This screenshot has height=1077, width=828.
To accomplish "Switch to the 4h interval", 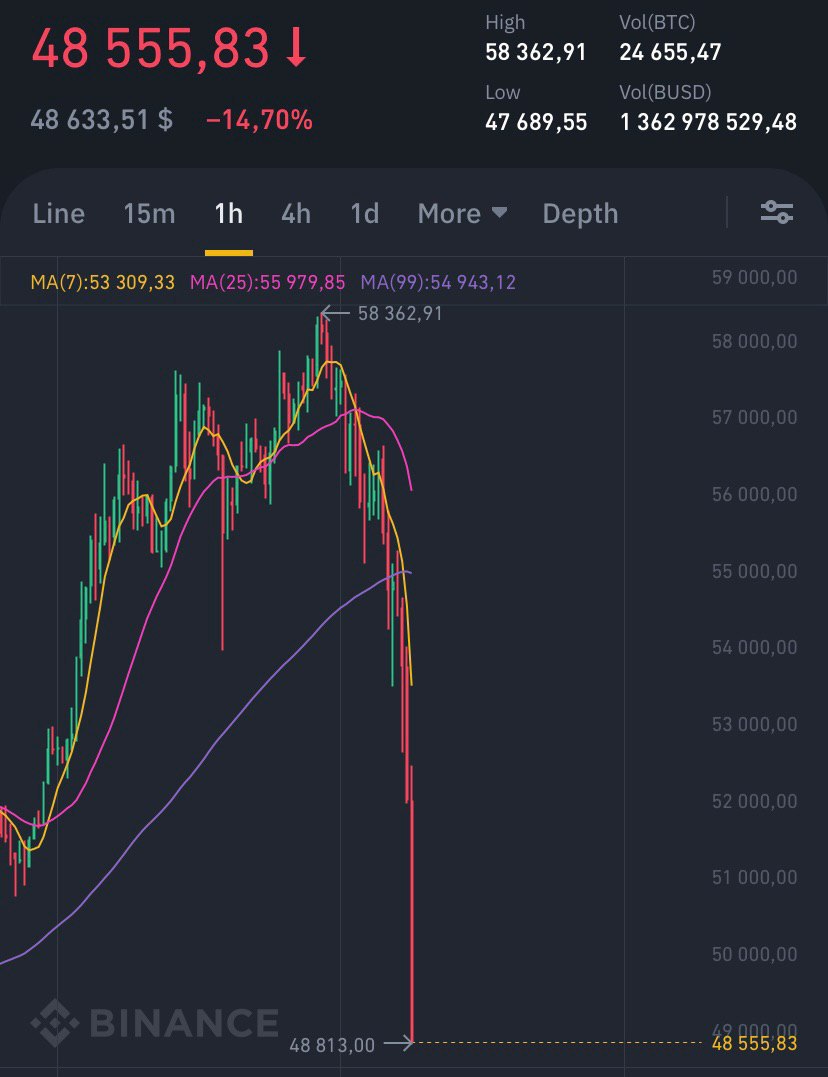I will pos(296,214).
